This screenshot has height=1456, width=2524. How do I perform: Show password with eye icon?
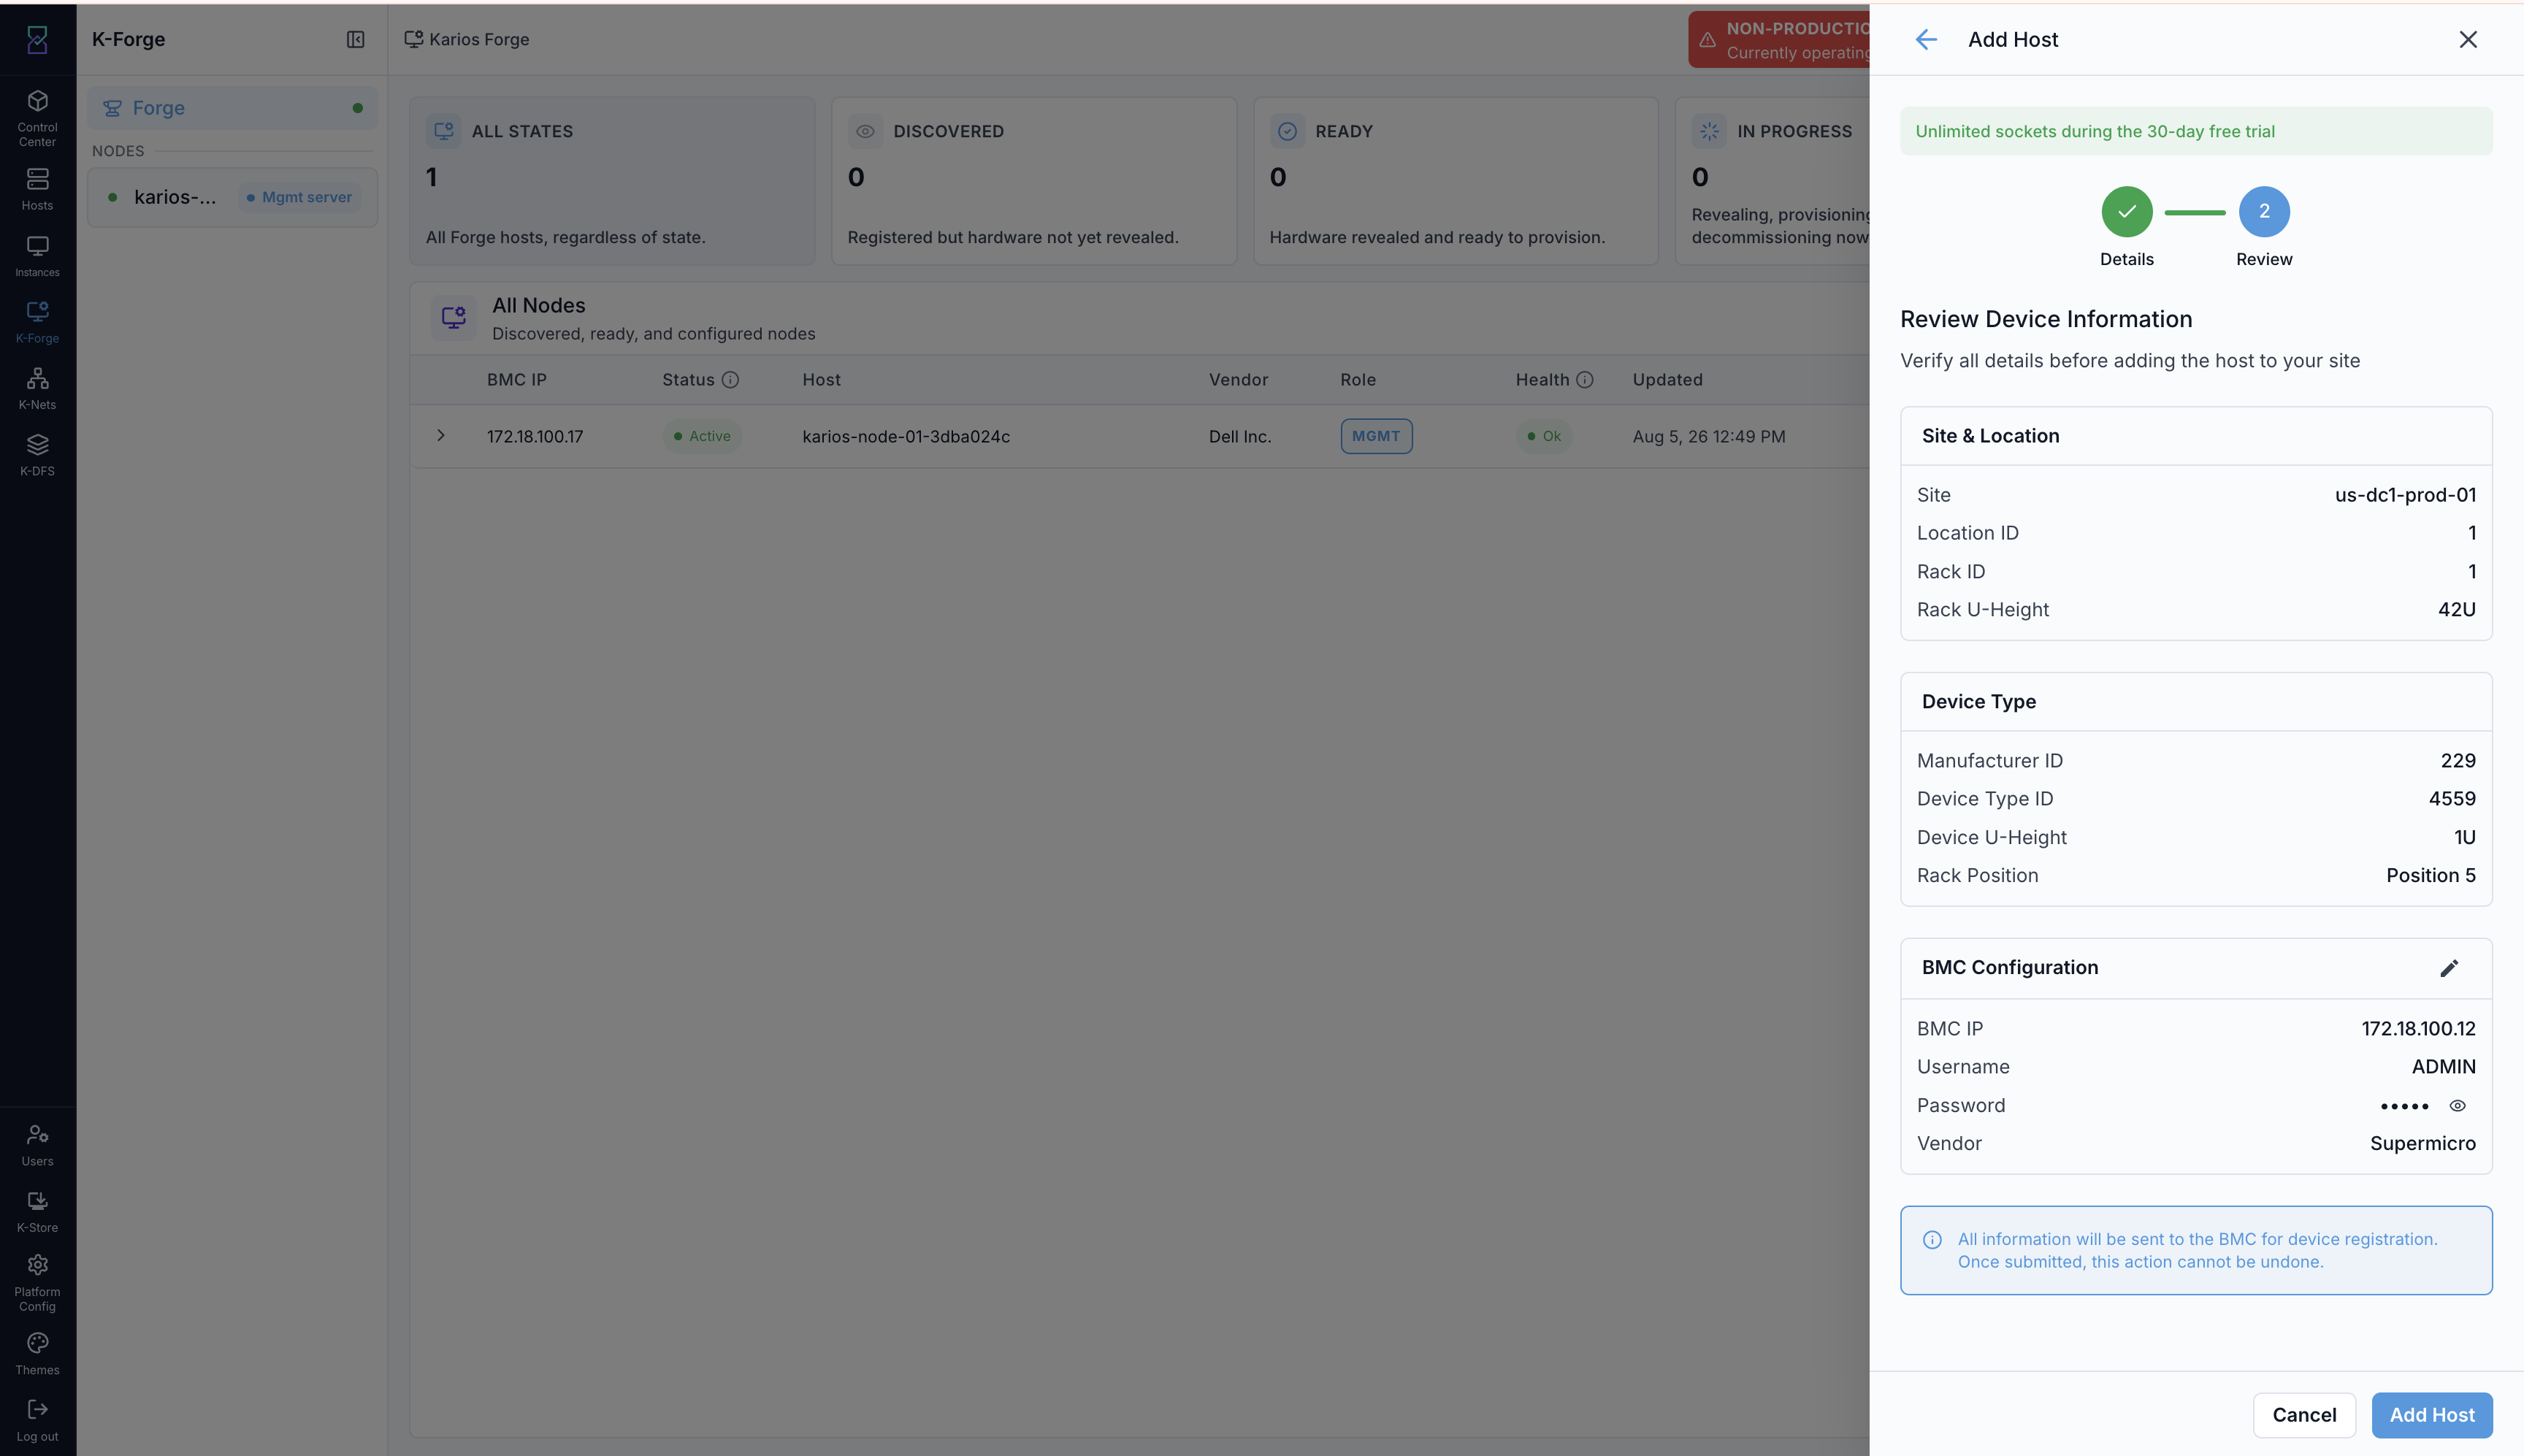click(2458, 1105)
